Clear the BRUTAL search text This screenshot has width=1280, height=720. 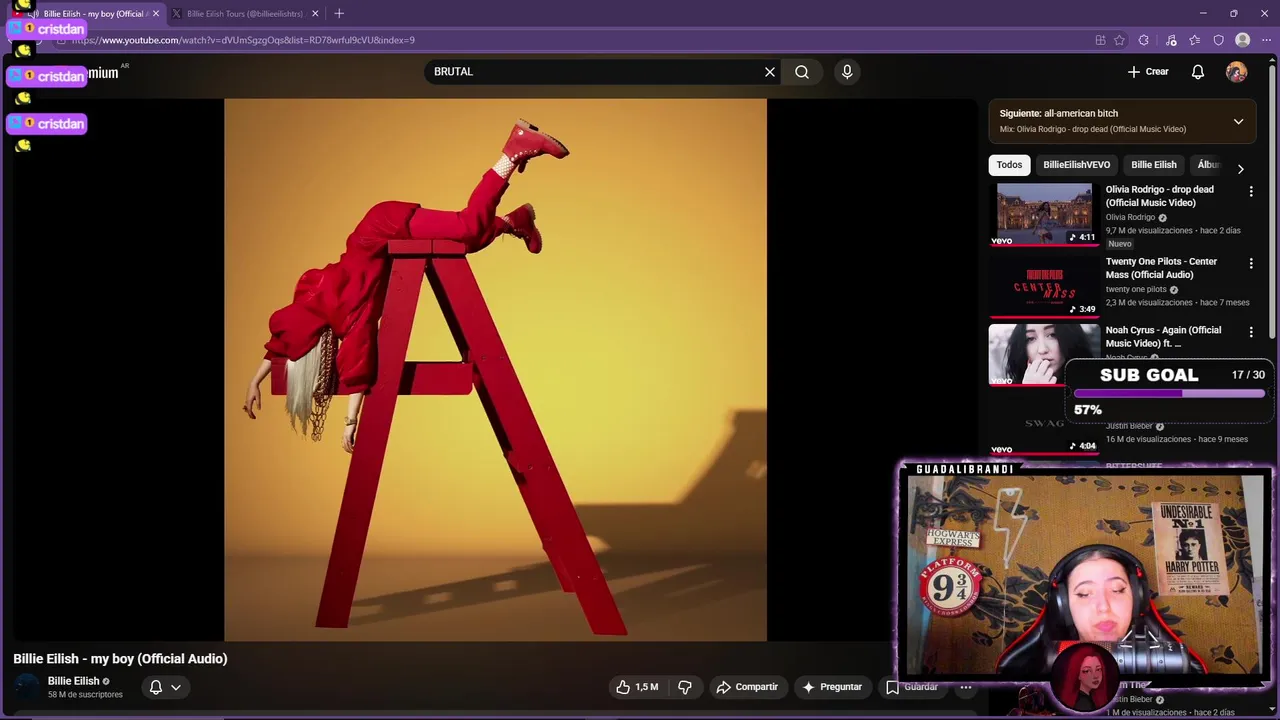tap(769, 72)
